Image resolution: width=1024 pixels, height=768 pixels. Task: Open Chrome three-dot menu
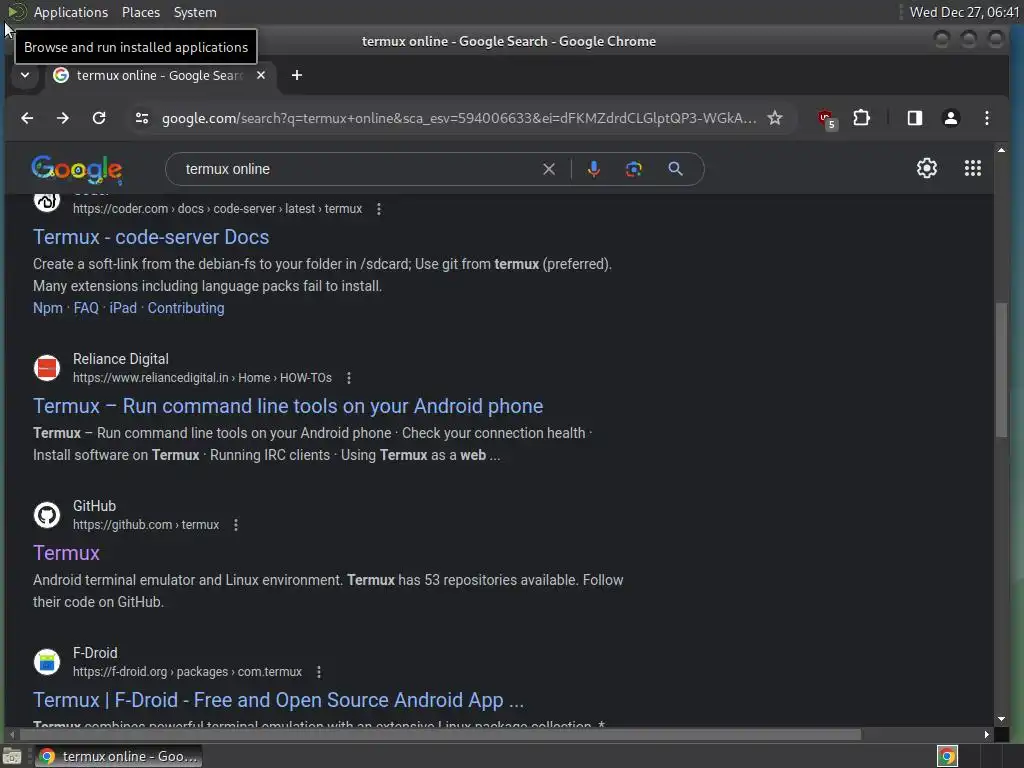coord(986,118)
